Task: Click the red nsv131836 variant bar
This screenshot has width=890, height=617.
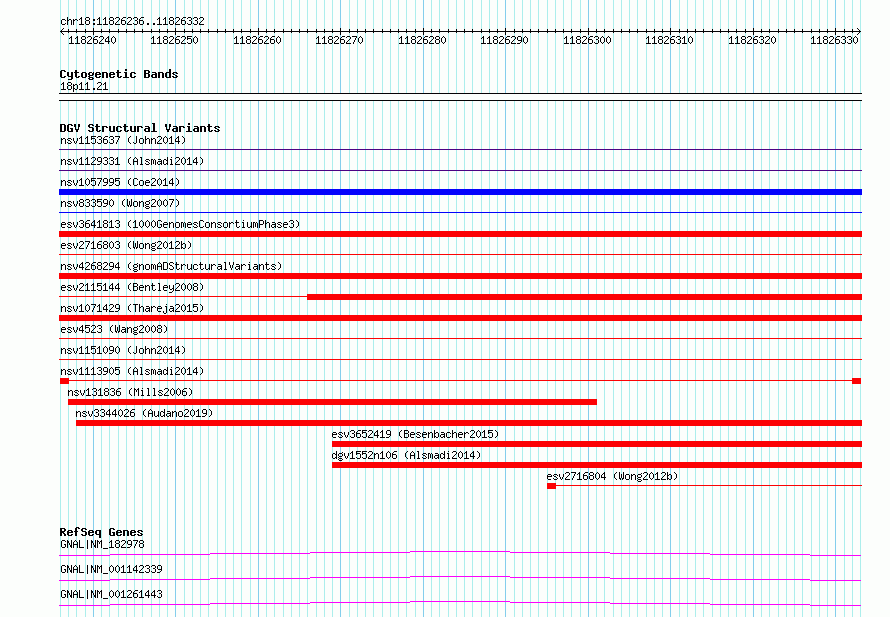Action: point(332,402)
